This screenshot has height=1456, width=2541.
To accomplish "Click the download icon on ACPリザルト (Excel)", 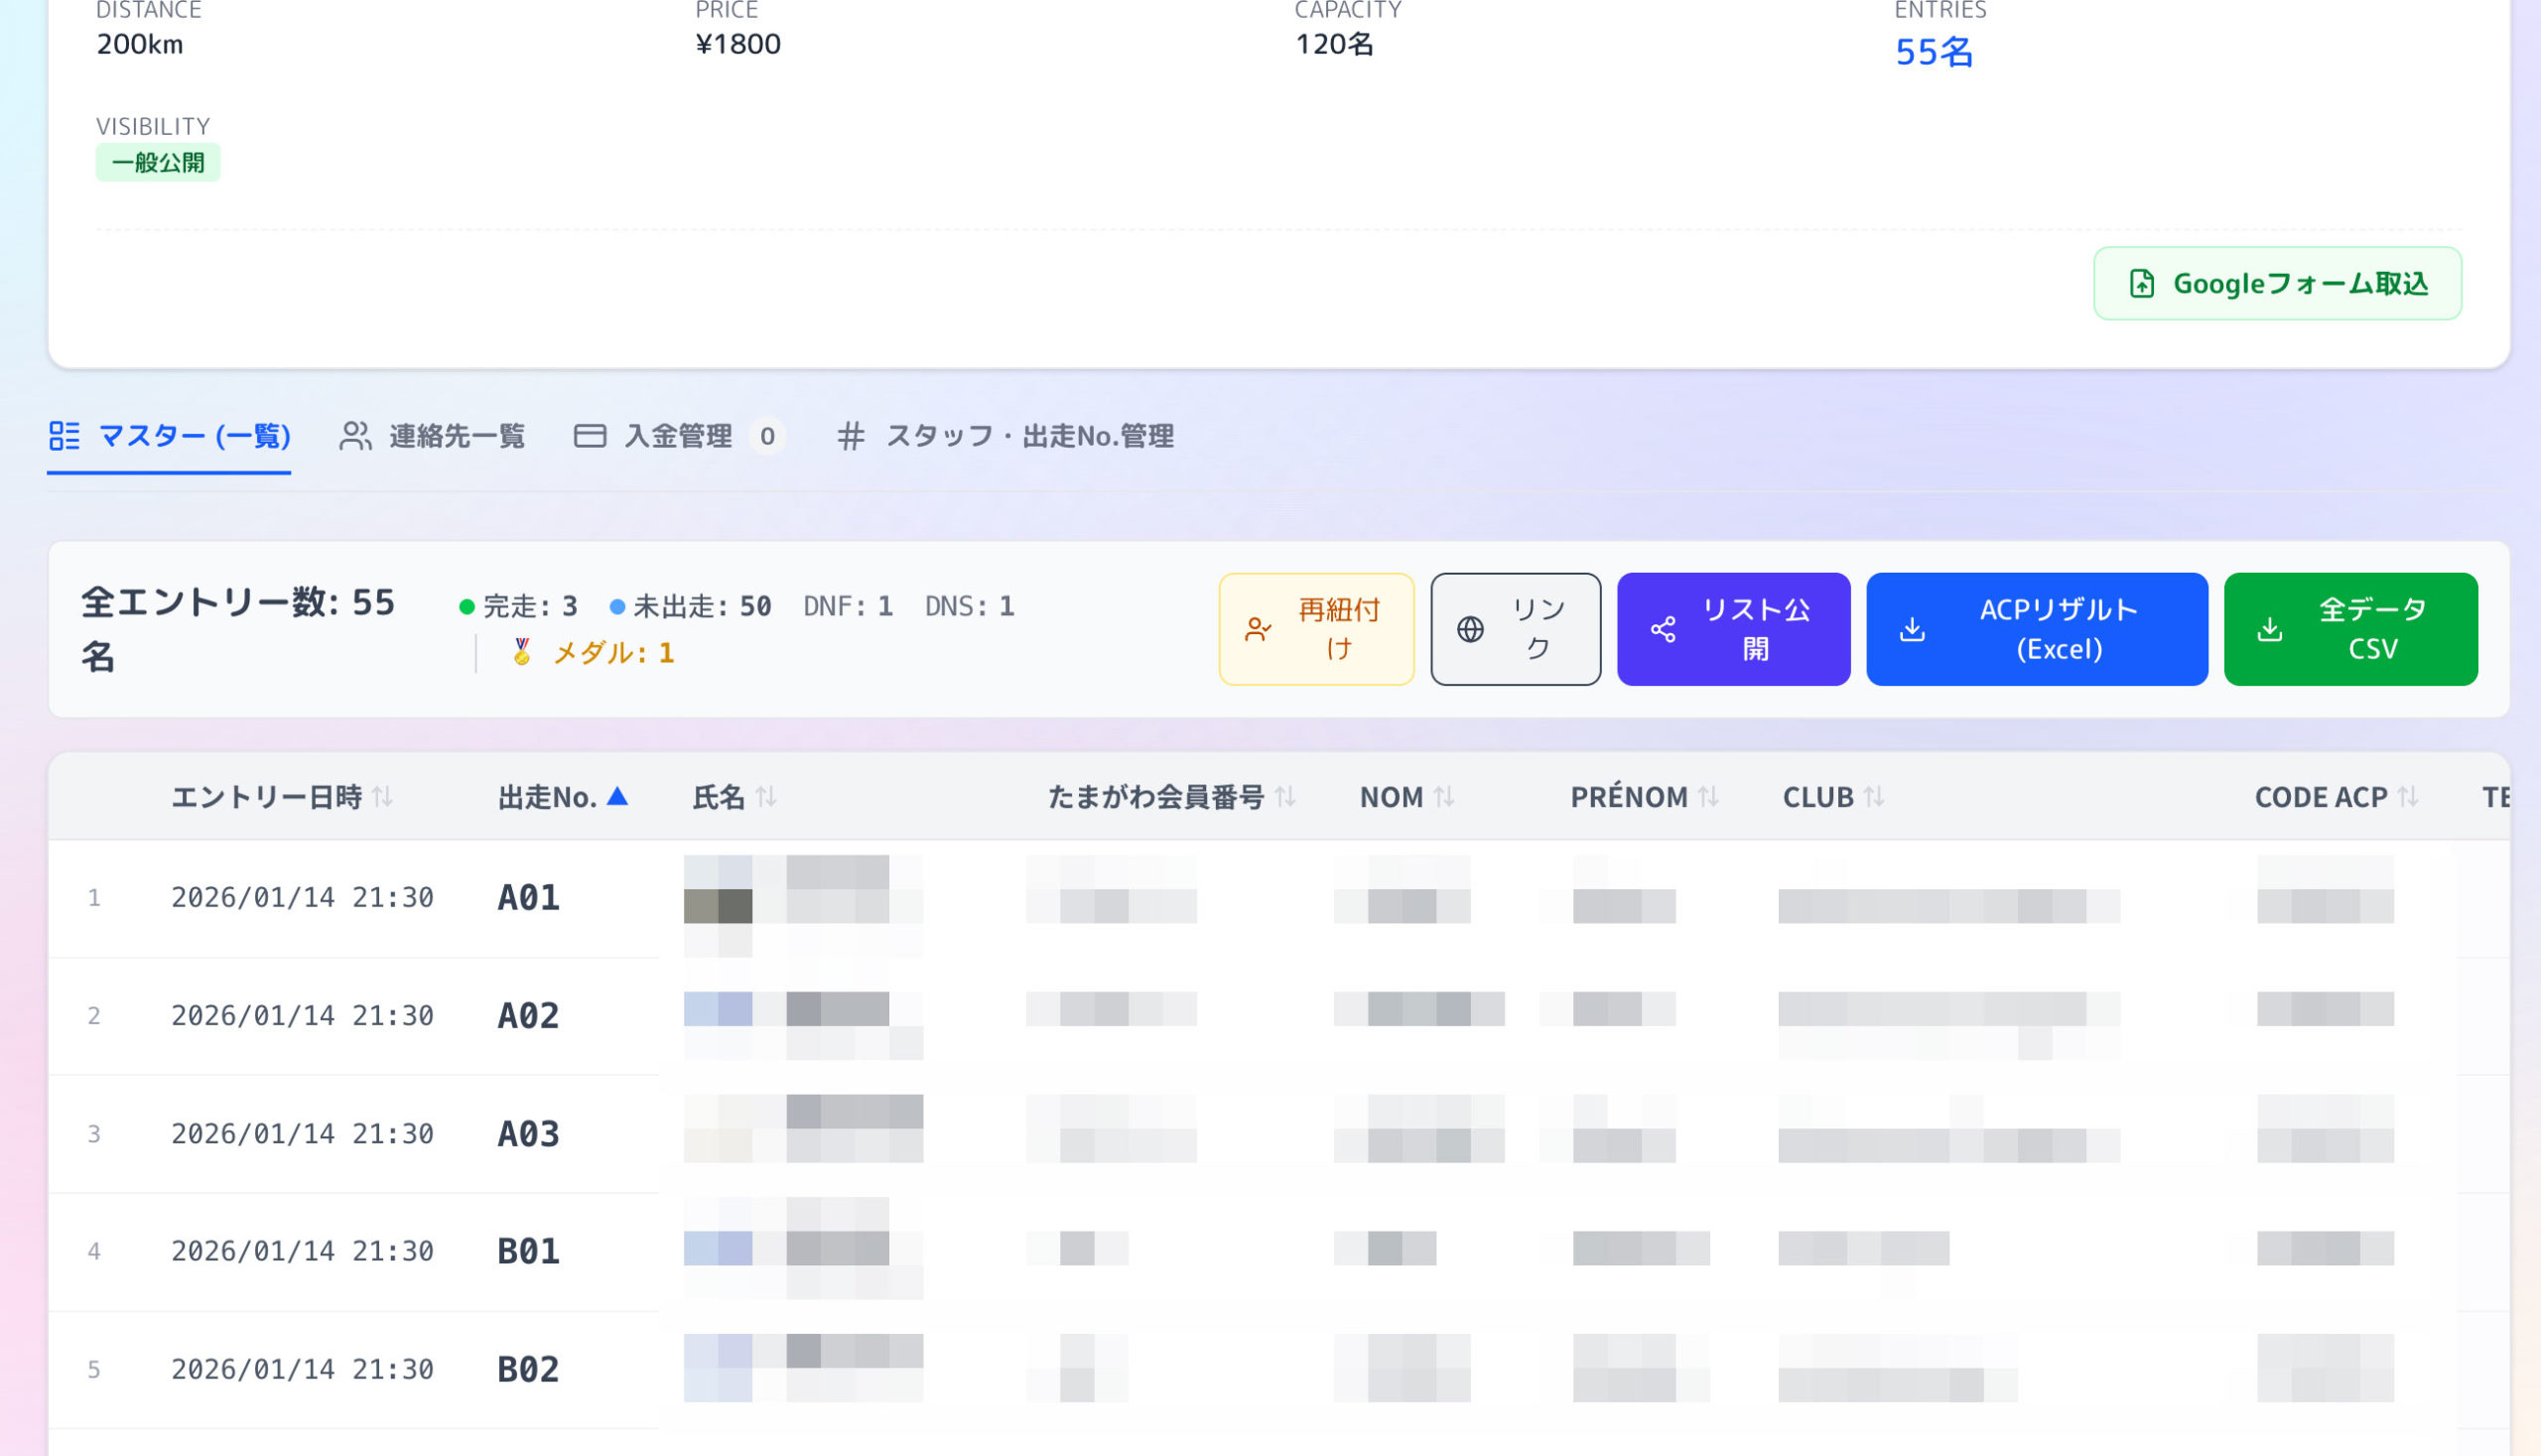I will [x=1912, y=629].
